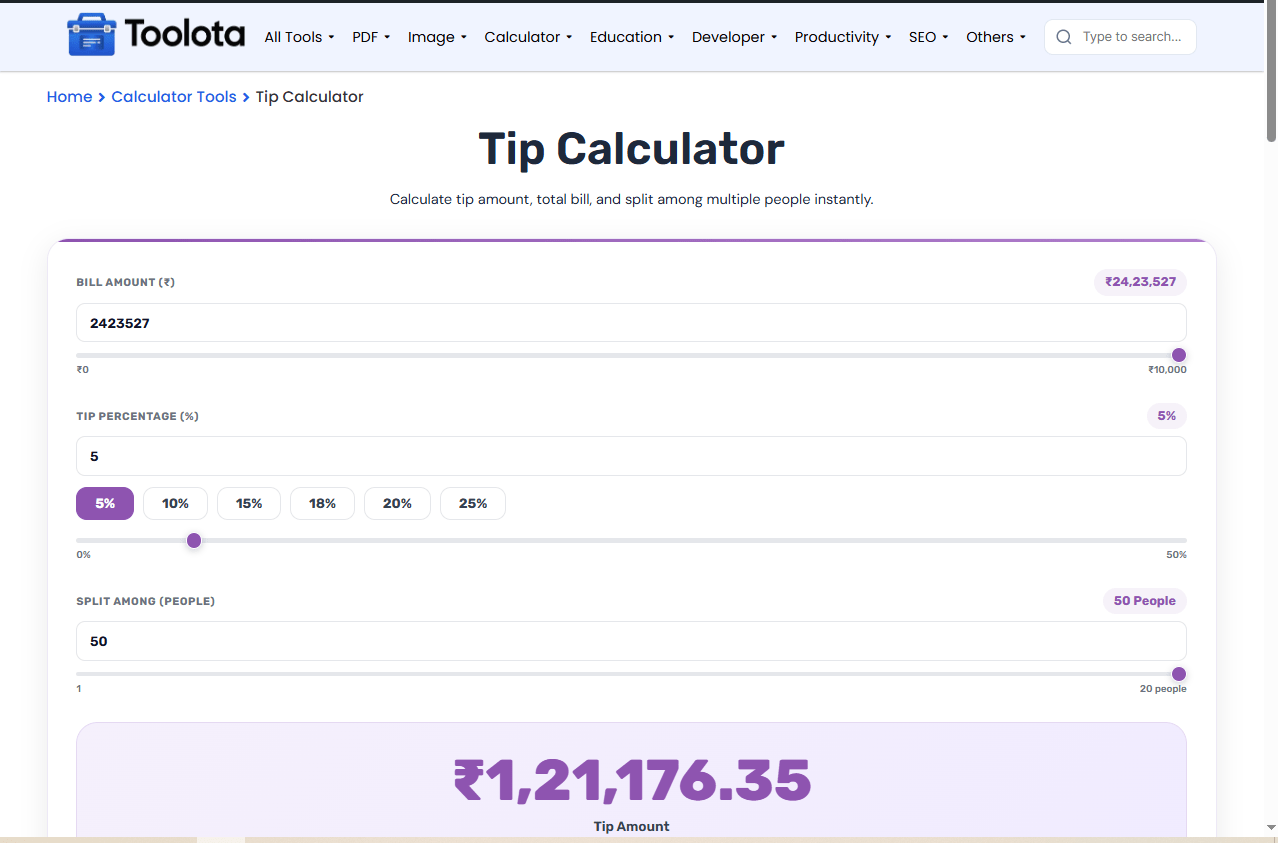This screenshot has height=843, width=1278.
Task: Click the 5% tip value badge
Action: [1167, 415]
